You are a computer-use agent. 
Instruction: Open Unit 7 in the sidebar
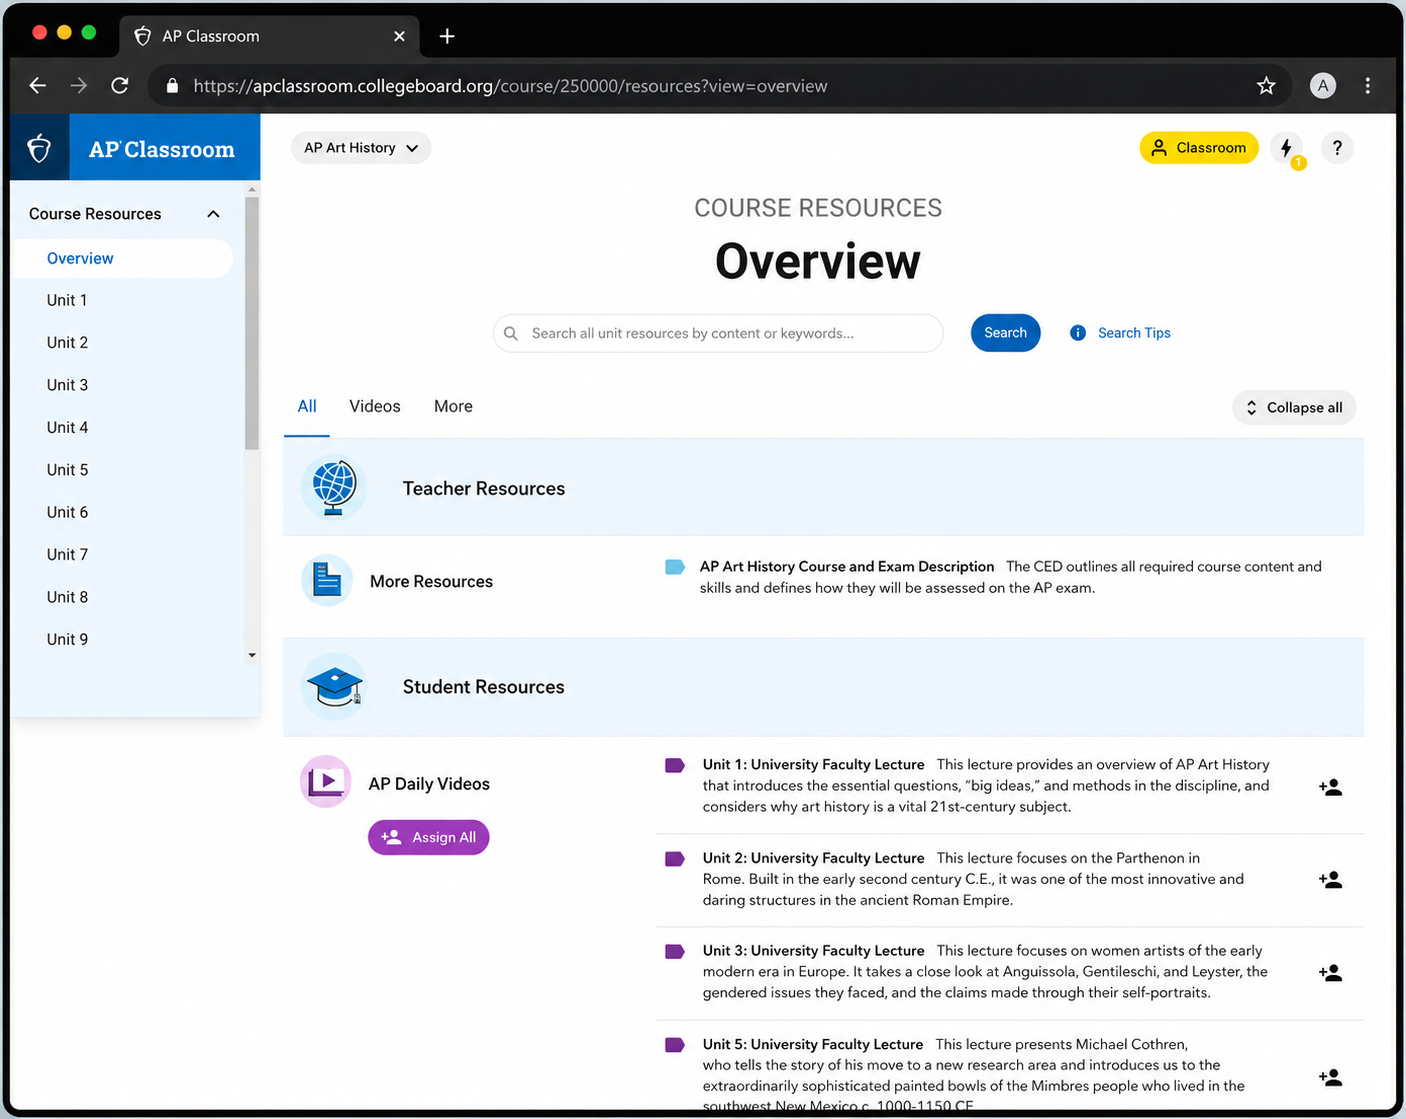(x=67, y=554)
